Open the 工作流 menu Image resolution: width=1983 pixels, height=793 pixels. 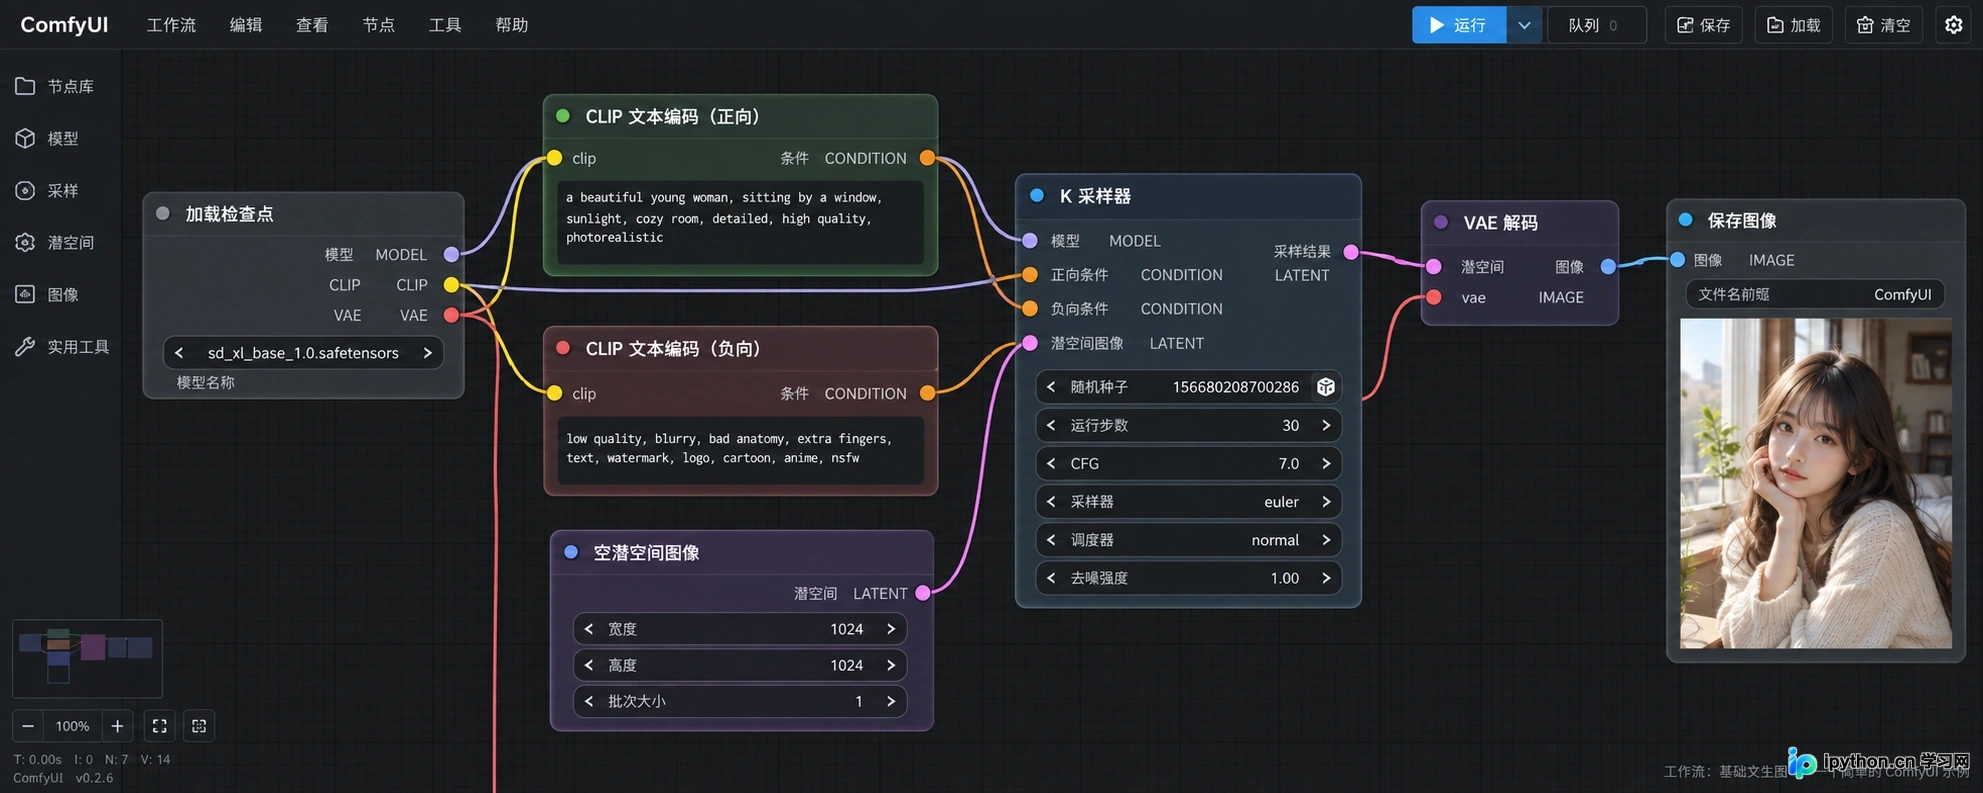[171, 25]
